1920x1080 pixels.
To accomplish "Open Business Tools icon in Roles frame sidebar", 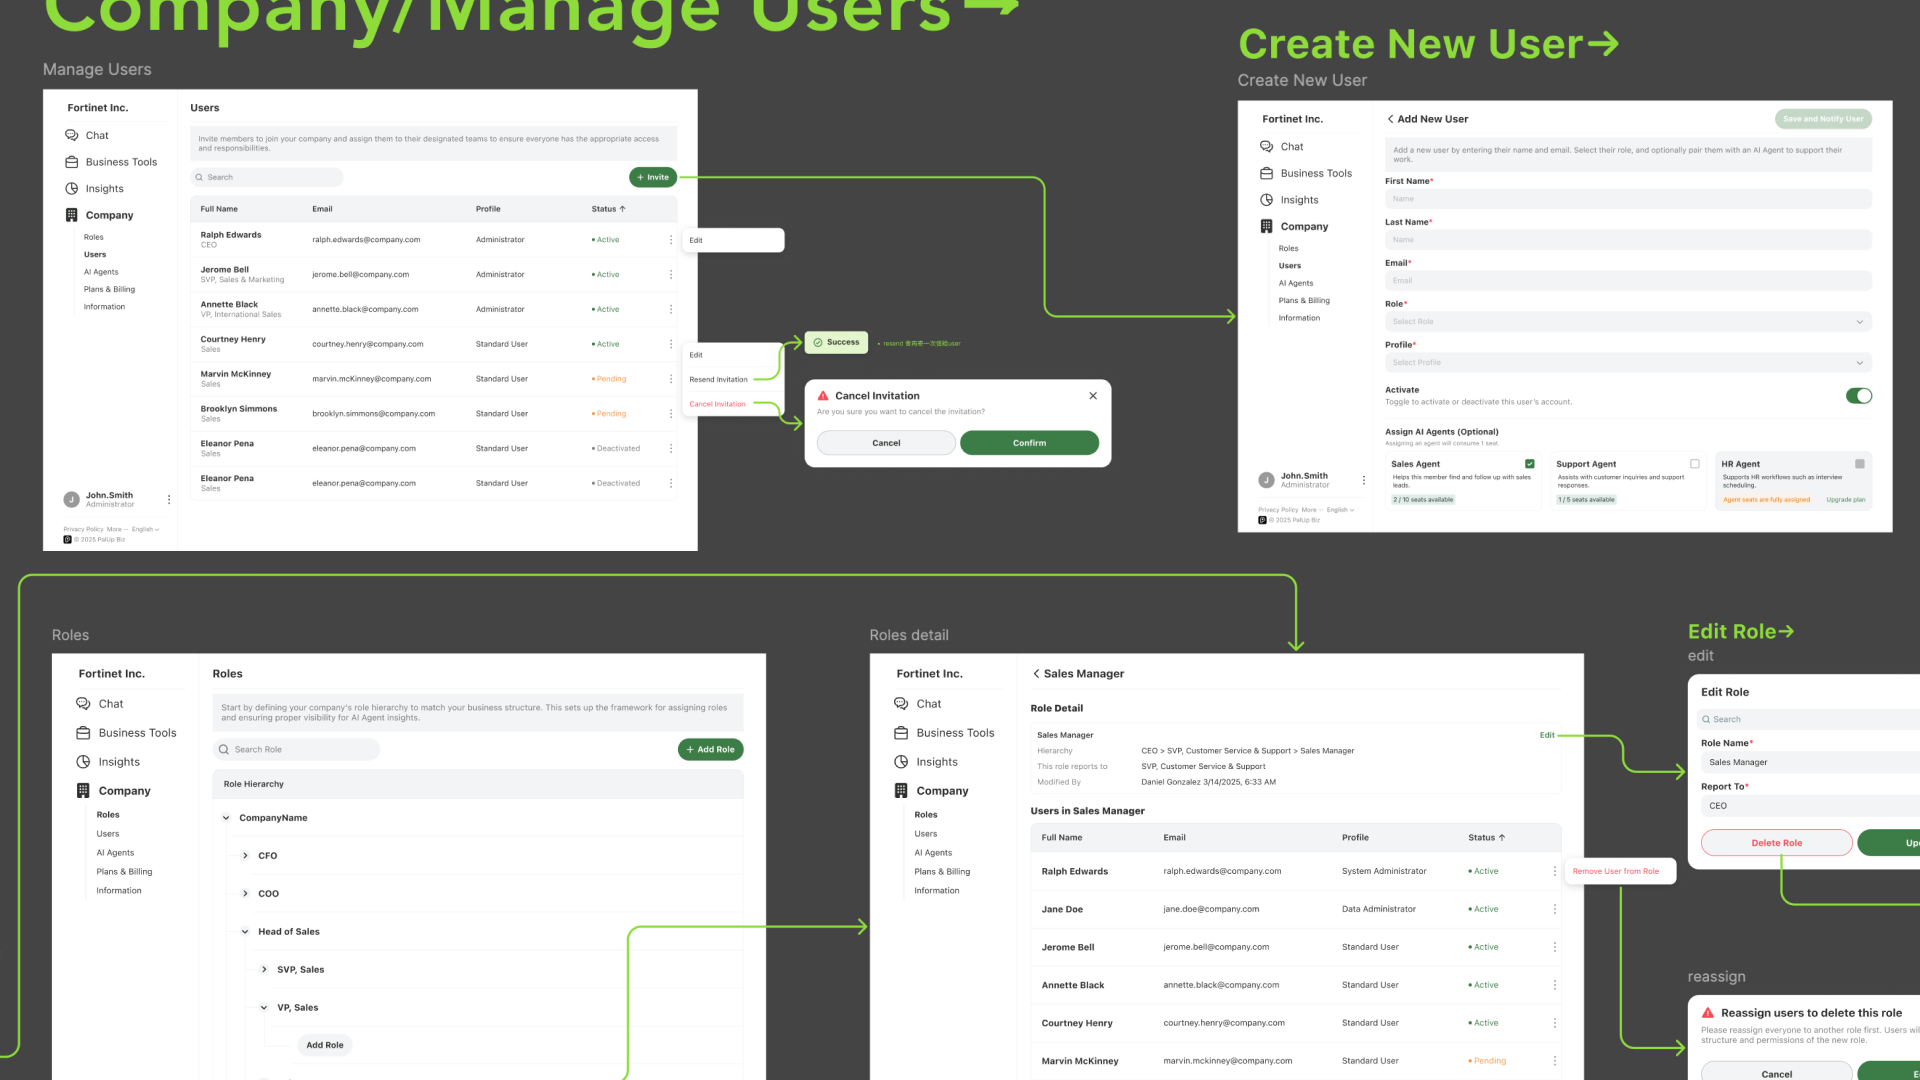I will (x=83, y=733).
